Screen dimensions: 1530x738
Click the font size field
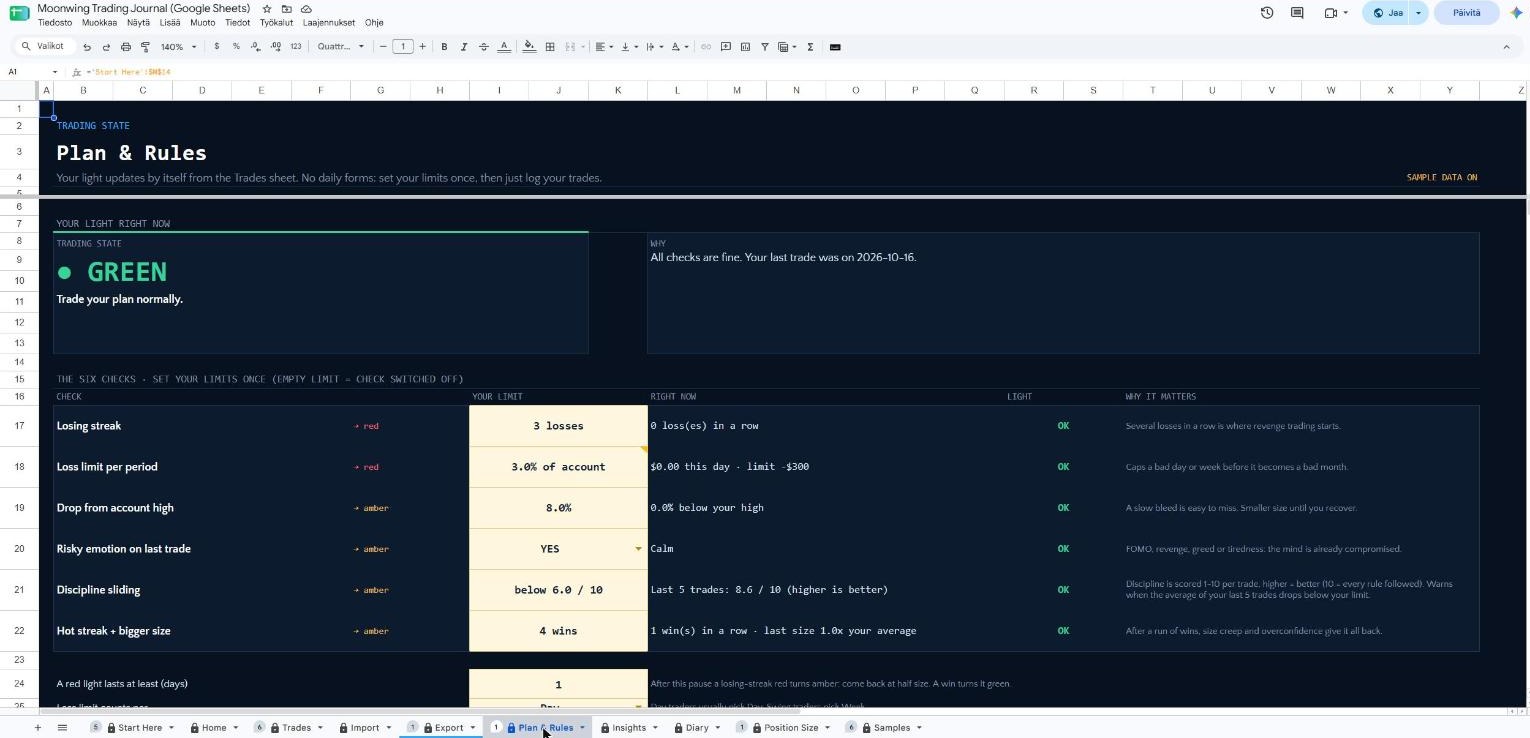point(403,47)
